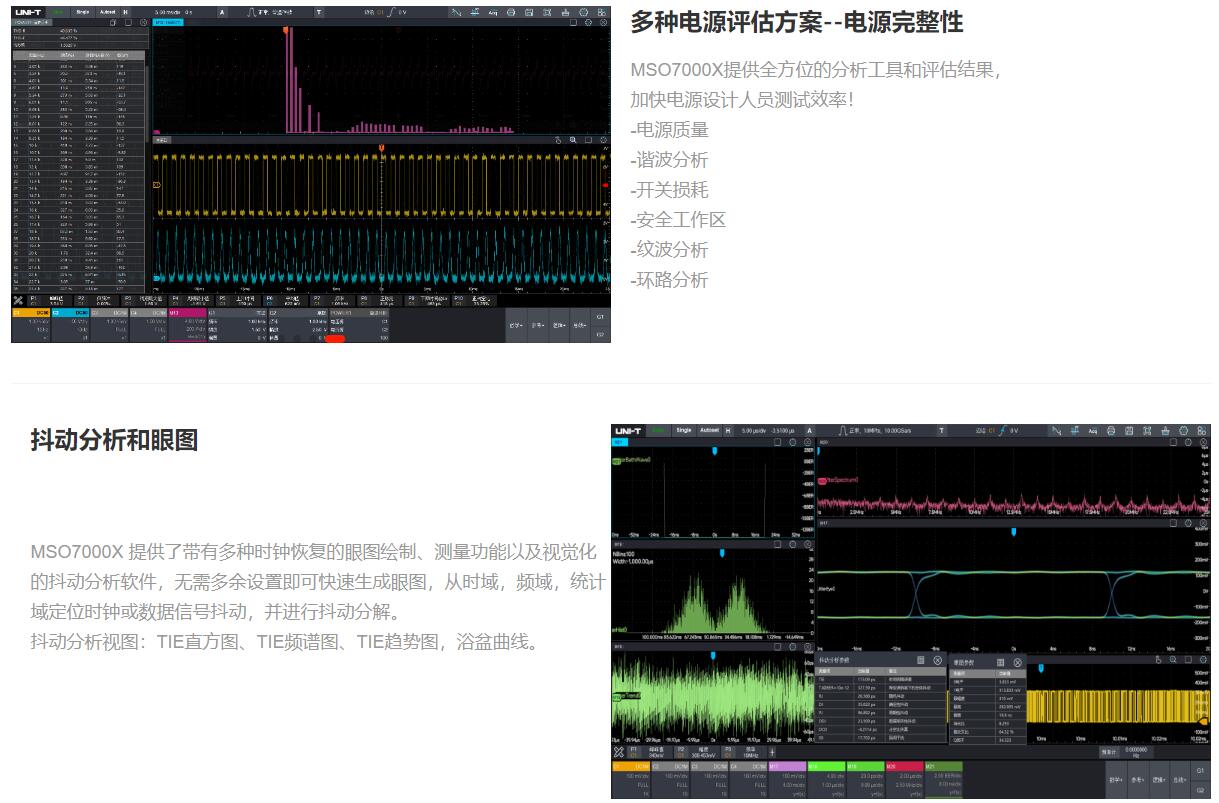Click Acq icon in jitter-analysis scope toolbar

[x=1093, y=430]
